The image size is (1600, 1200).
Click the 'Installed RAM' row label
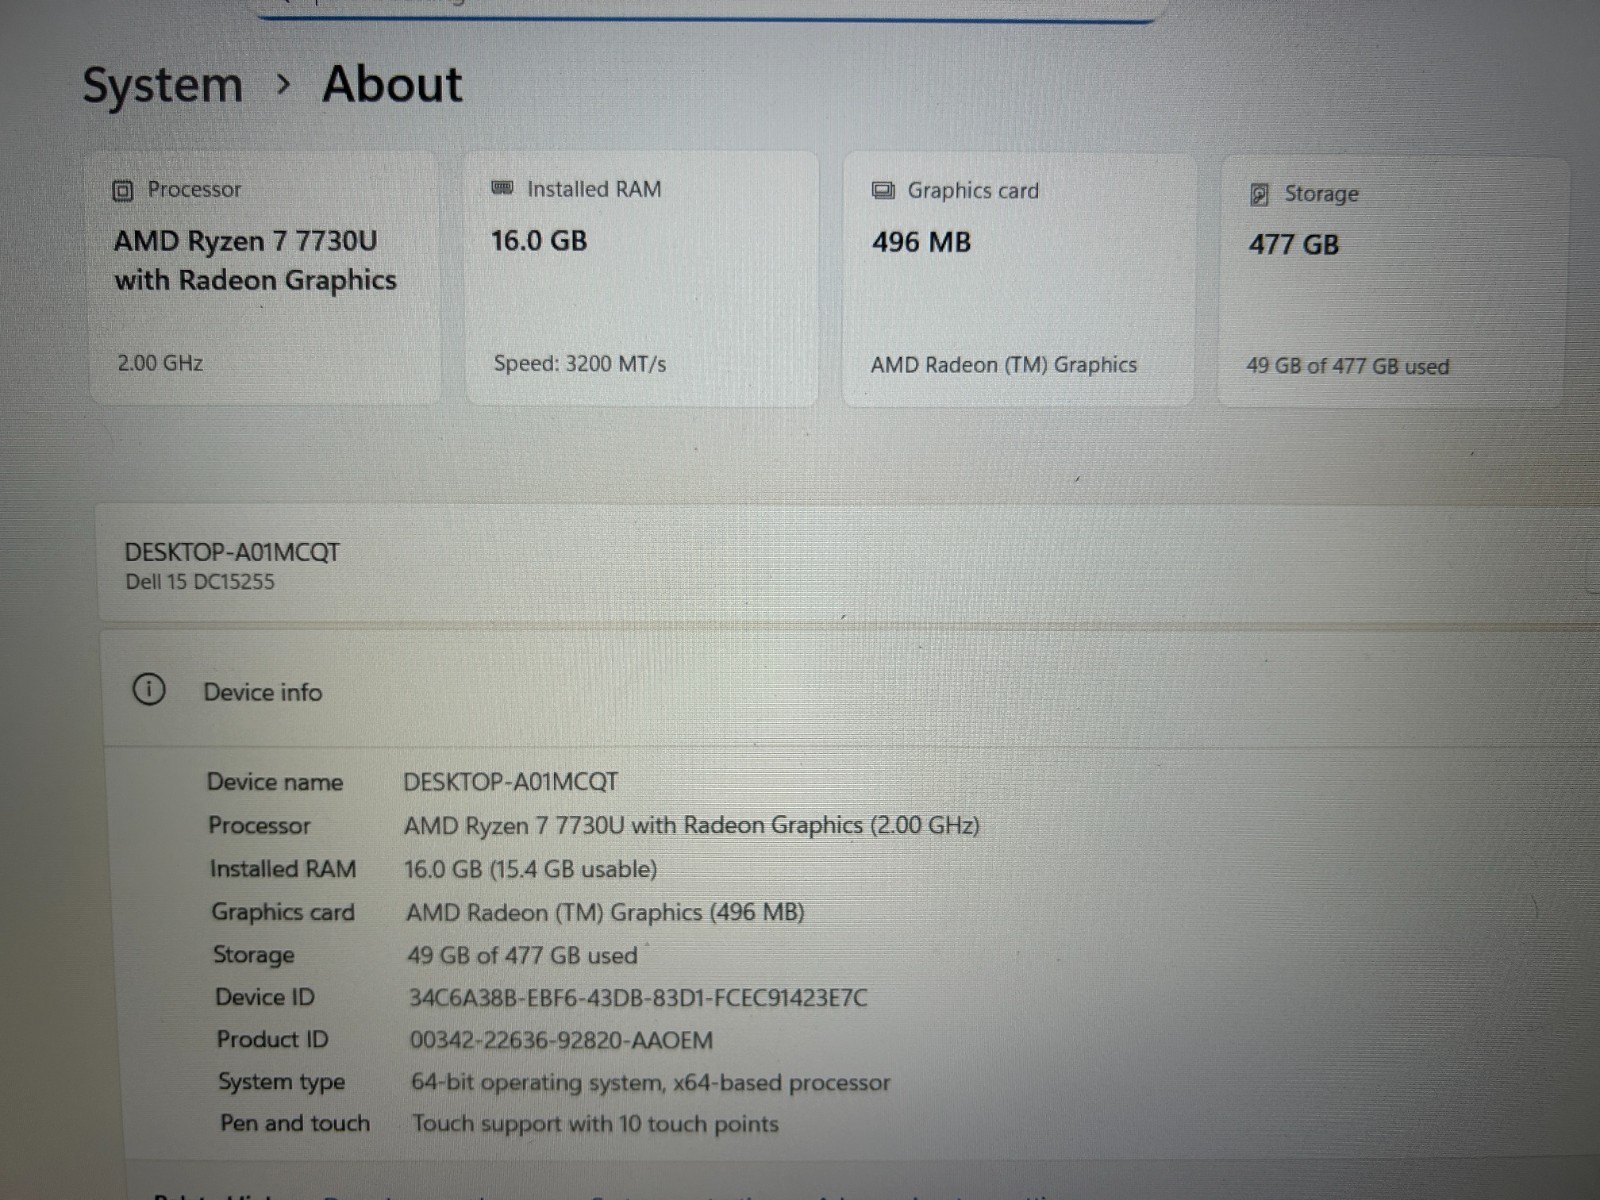(283, 869)
